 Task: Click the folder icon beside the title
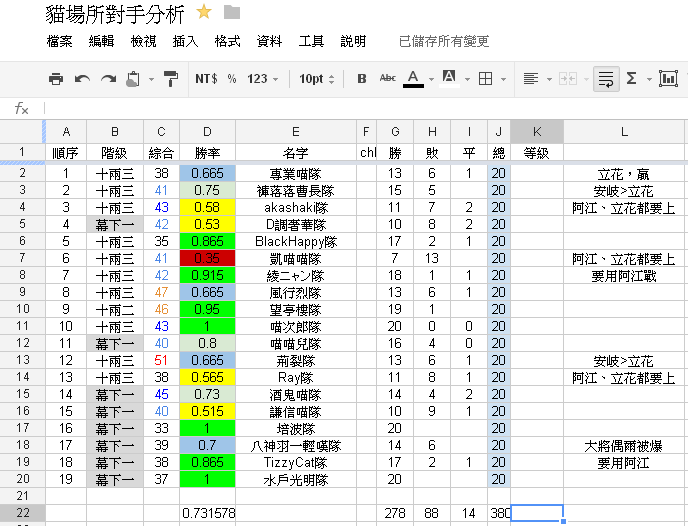pos(232,13)
